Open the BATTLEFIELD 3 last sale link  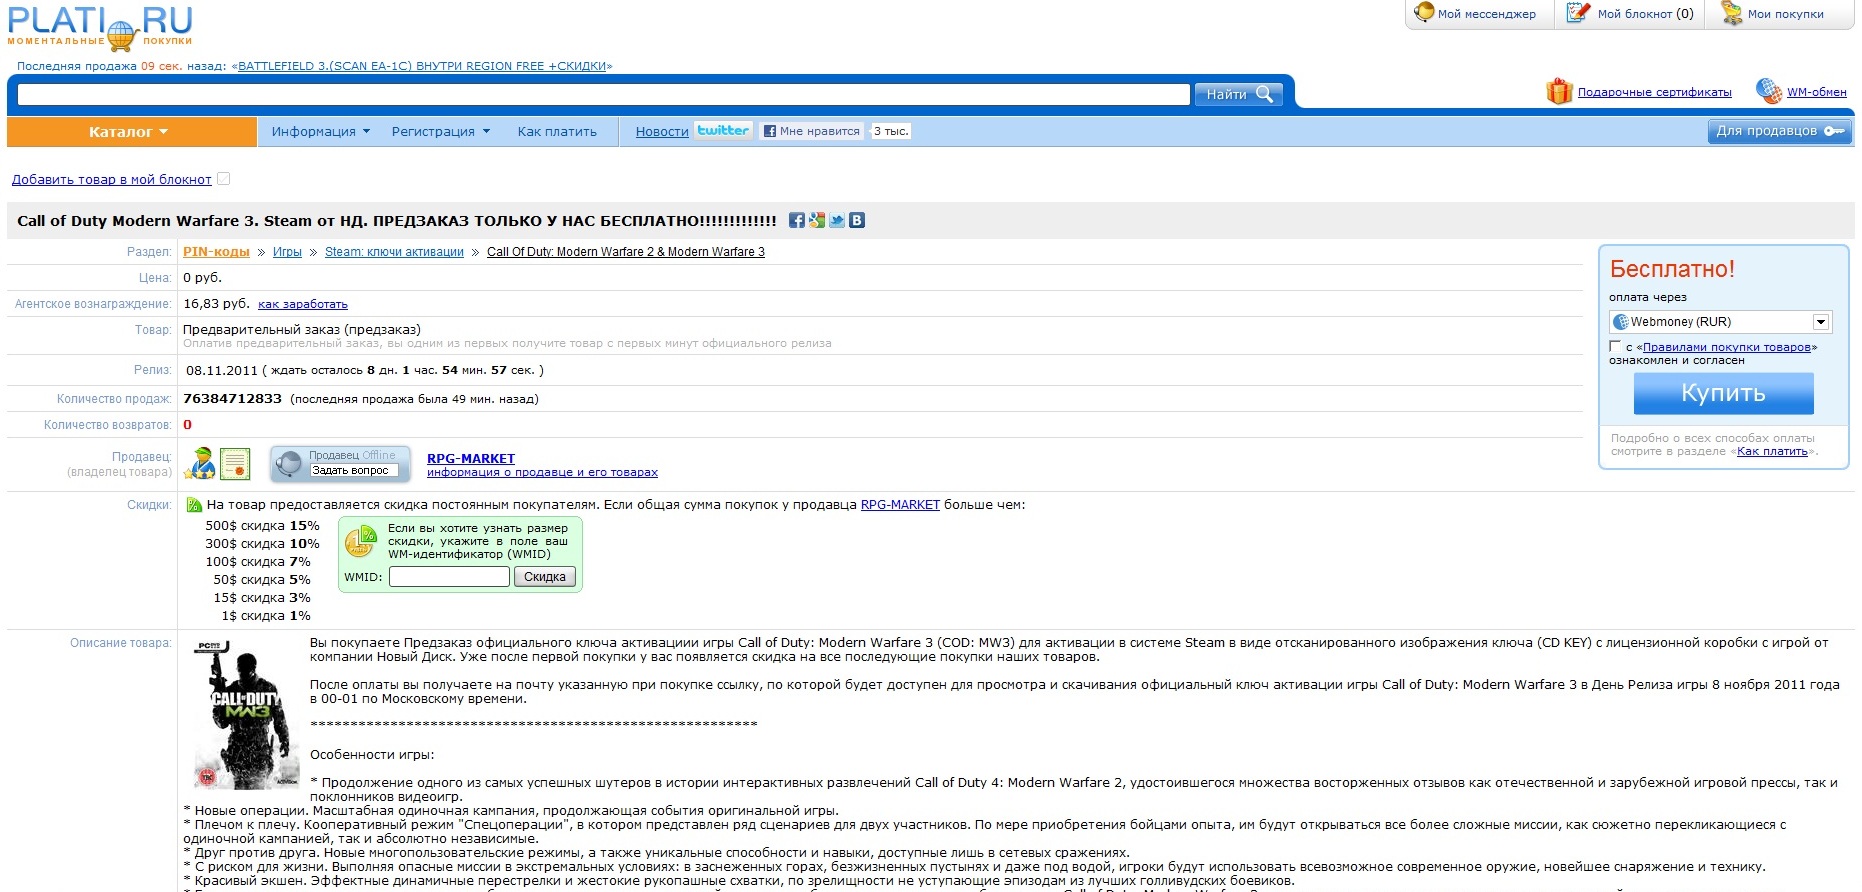pos(422,66)
